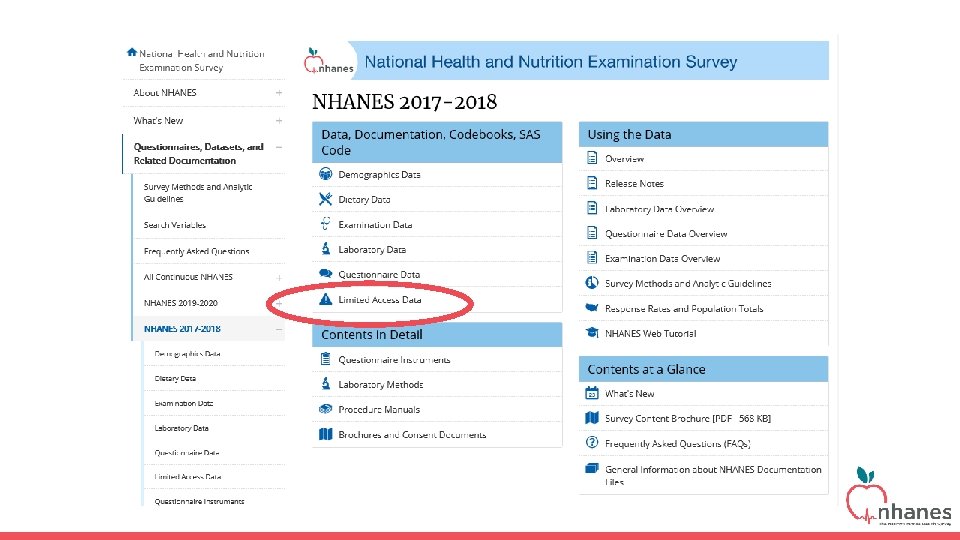Open Frequently Asked Questions in the sidebar
Image resolution: width=960 pixels, height=540 pixels.
click(x=197, y=251)
